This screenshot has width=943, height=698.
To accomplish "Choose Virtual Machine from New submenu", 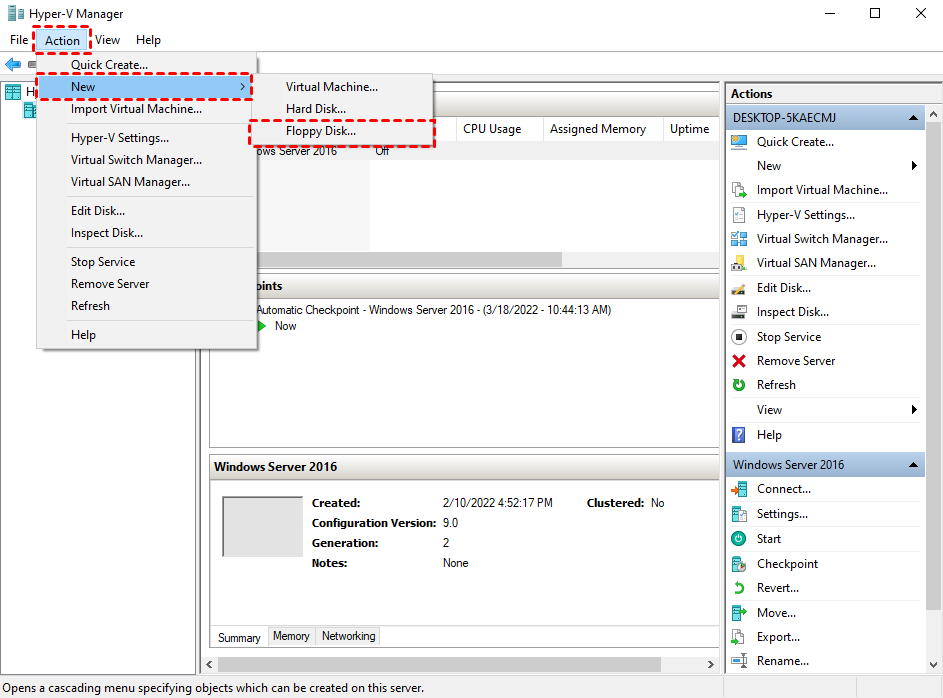I will click(342, 87).
